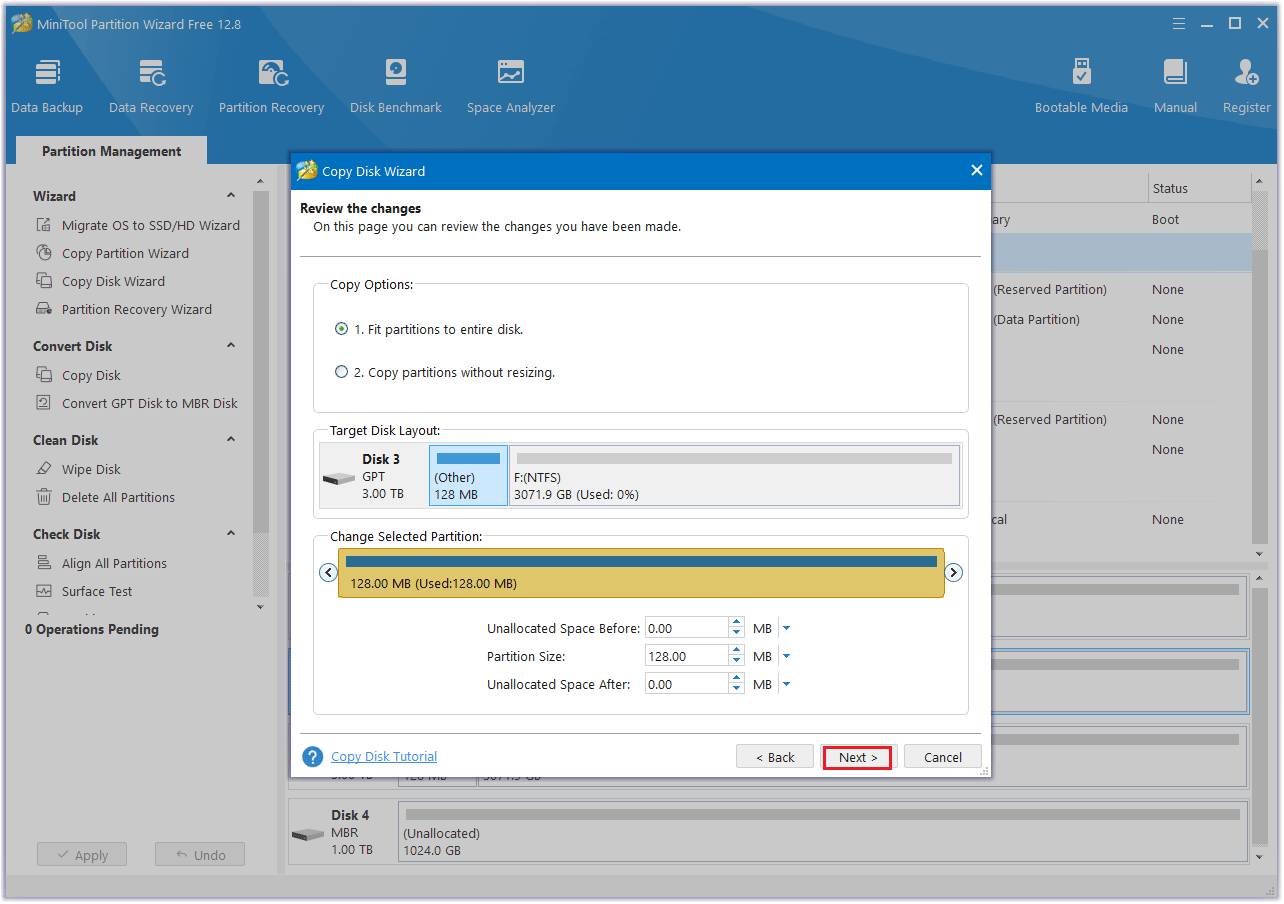Collapse the Clean Disk section
This screenshot has width=1284, height=904.
click(231, 440)
